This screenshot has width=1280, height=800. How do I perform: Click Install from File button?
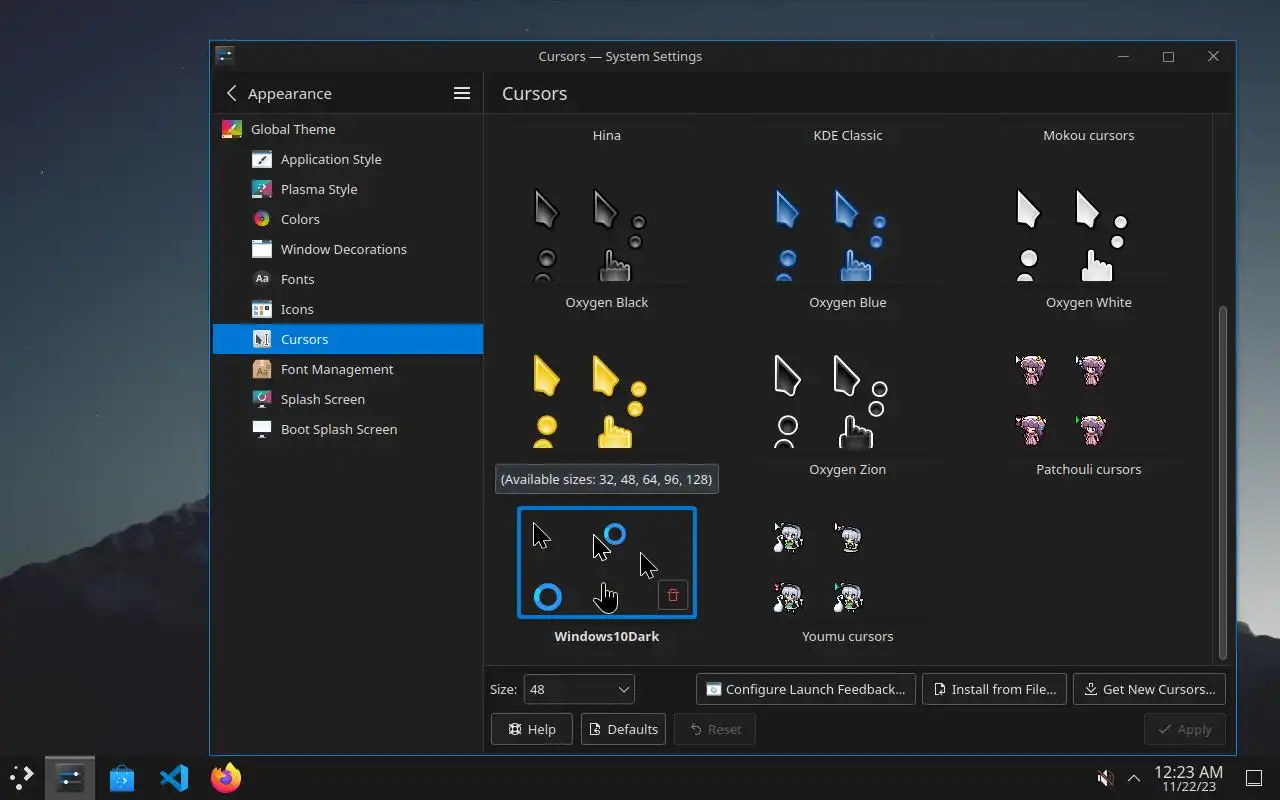pos(994,689)
